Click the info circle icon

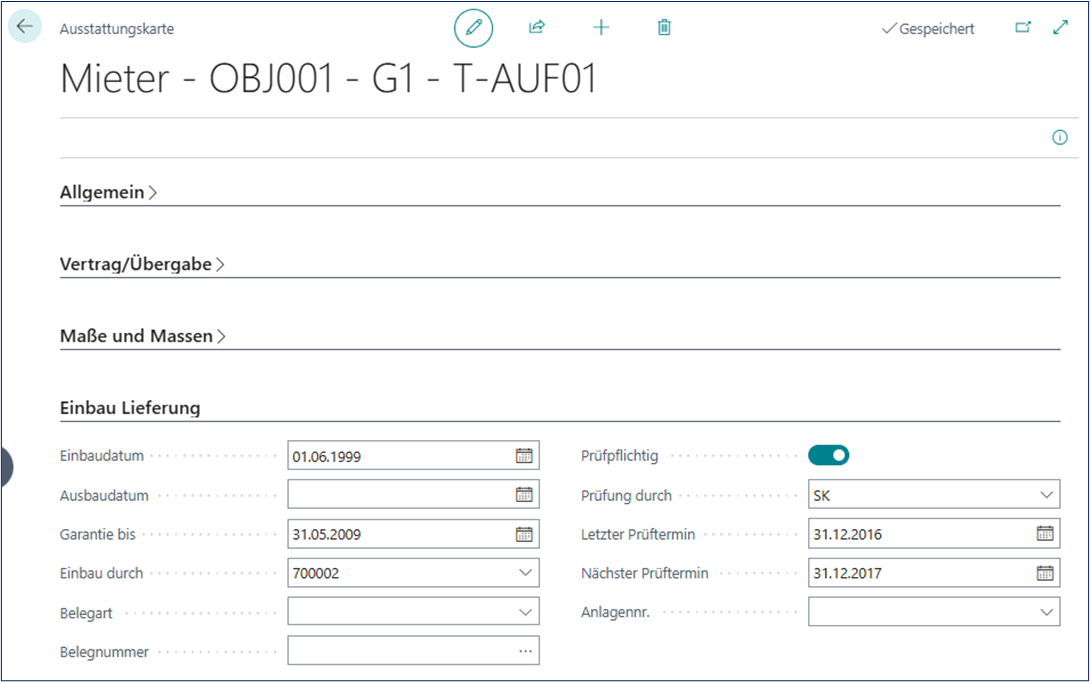tap(1060, 138)
